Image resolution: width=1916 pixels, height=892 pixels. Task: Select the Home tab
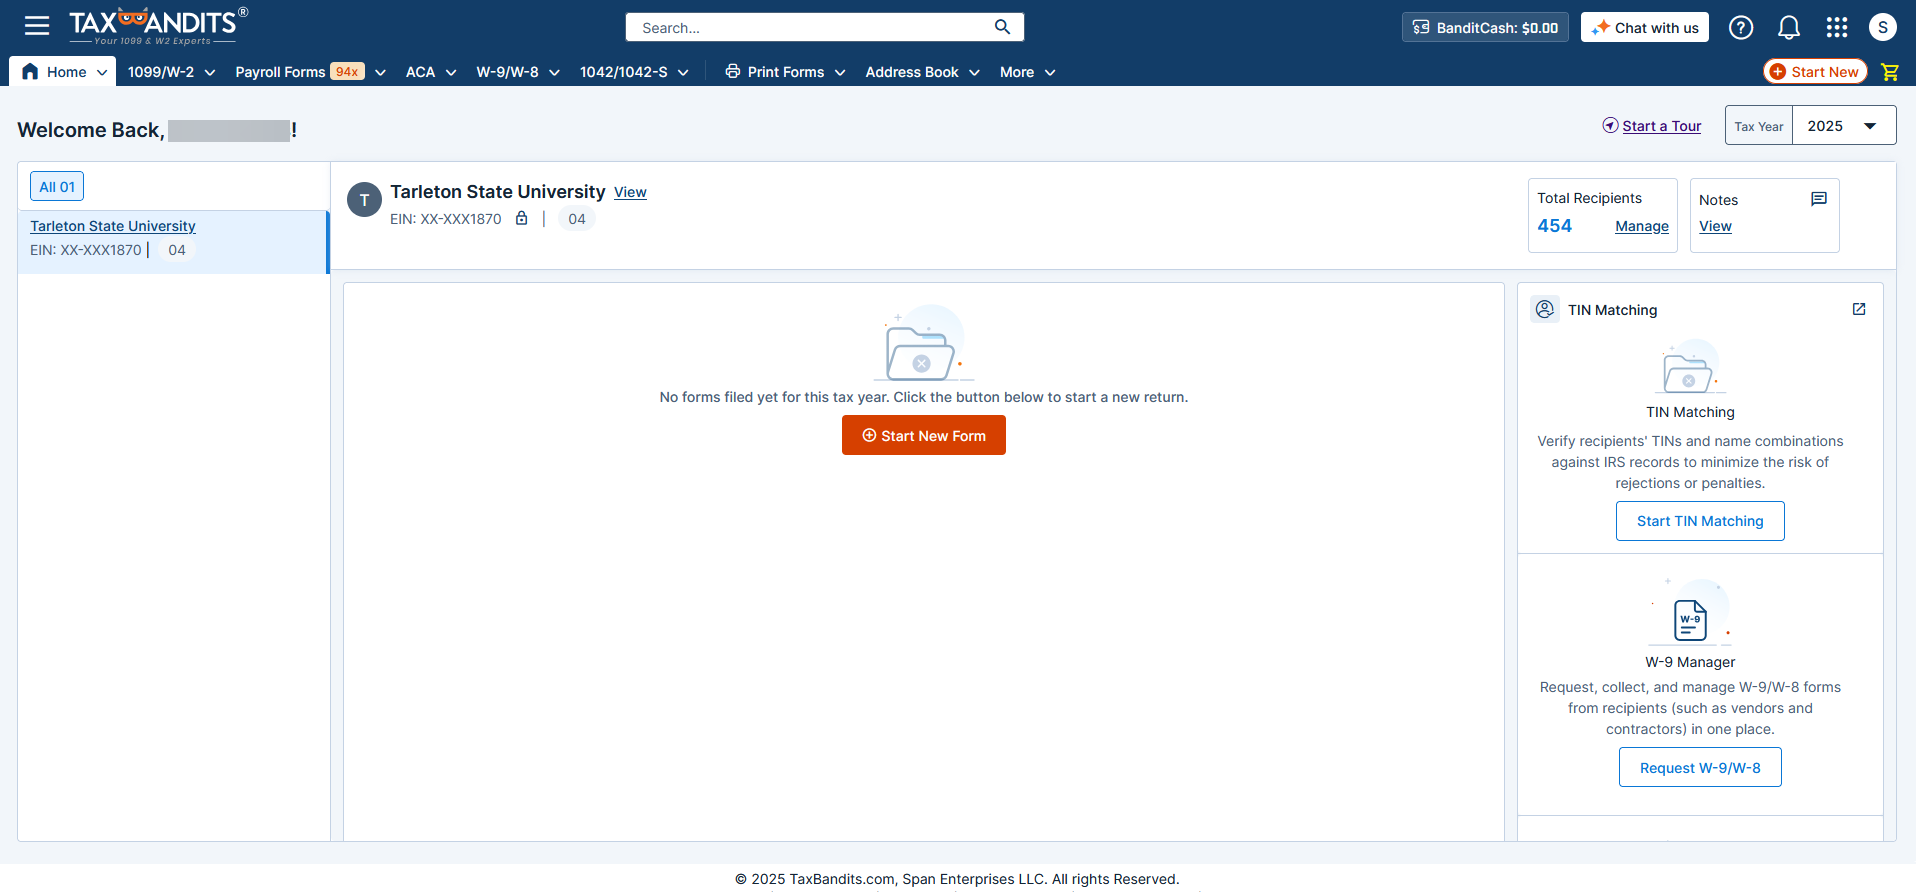tap(63, 72)
